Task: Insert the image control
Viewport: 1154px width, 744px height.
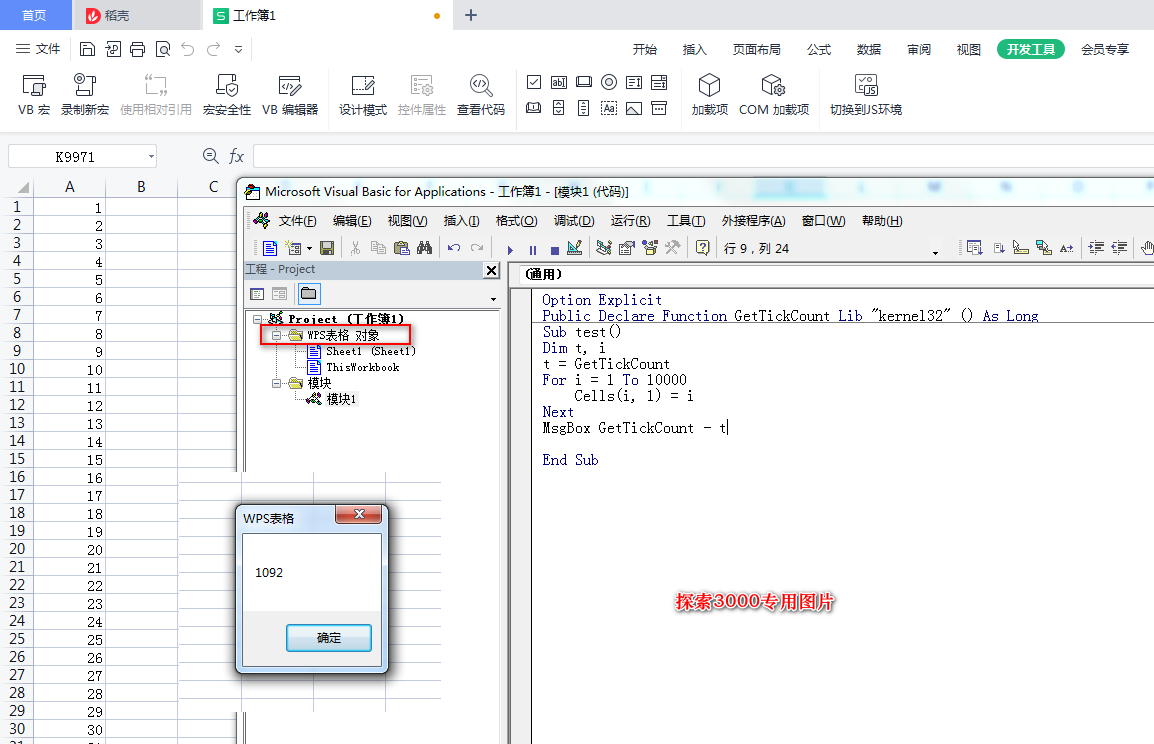Action: pyautogui.click(x=634, y=108)
